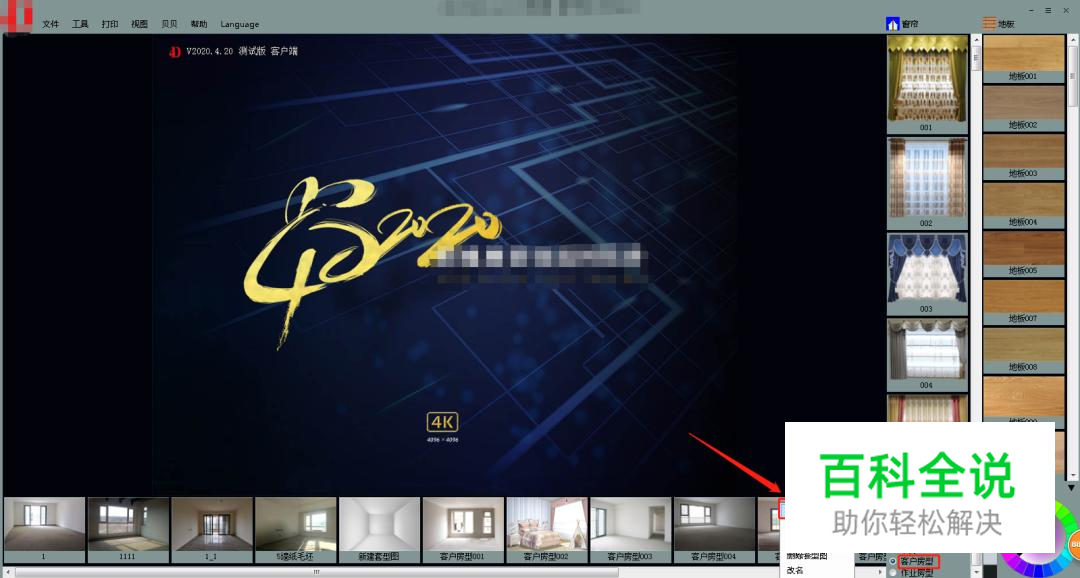Open the Language menu
This screenshot has width=1080, height=578.
point(240,24)
